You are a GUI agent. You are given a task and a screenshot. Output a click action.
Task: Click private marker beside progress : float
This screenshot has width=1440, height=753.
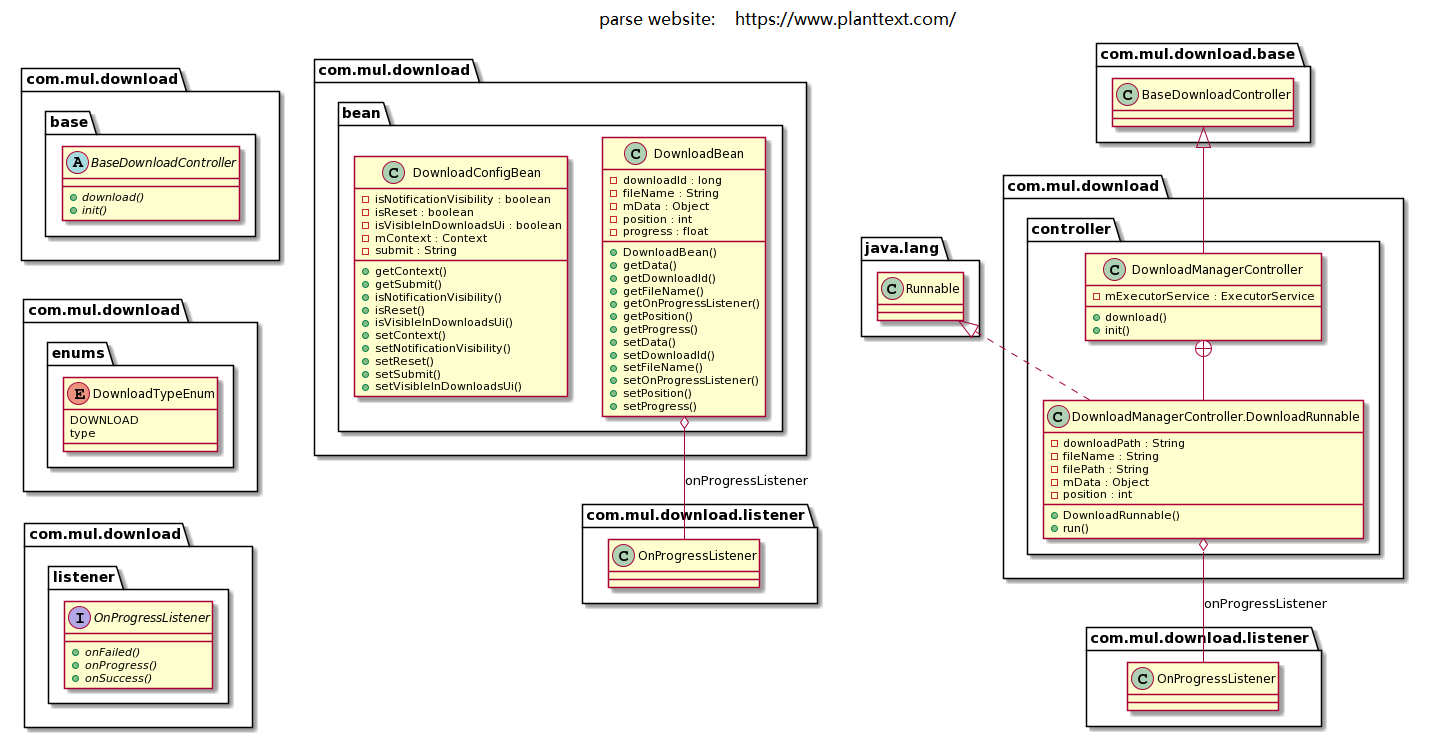[x=614, y=232]
